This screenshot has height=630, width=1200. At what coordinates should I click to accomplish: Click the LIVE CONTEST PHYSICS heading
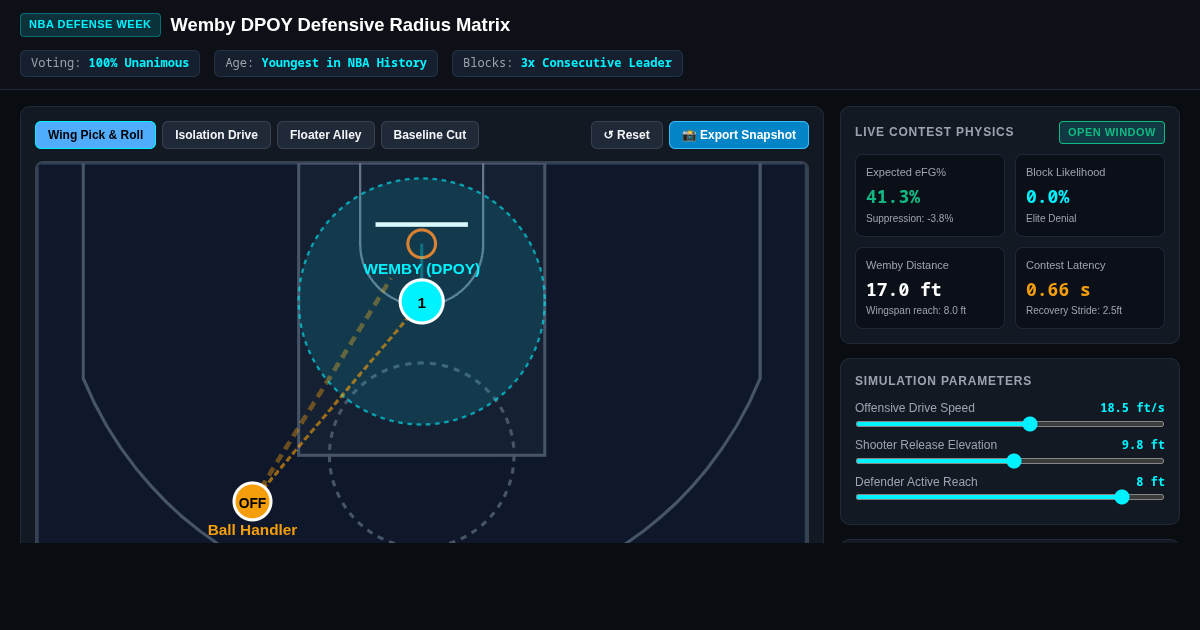tap(934, 132)
